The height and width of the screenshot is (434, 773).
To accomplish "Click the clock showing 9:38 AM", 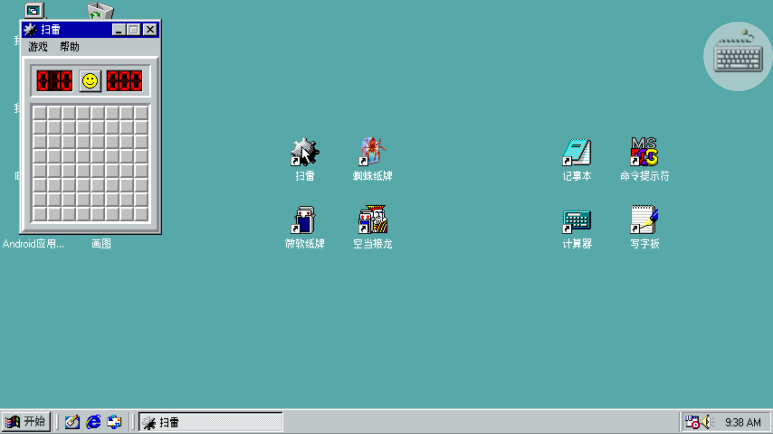I will 742,422.
